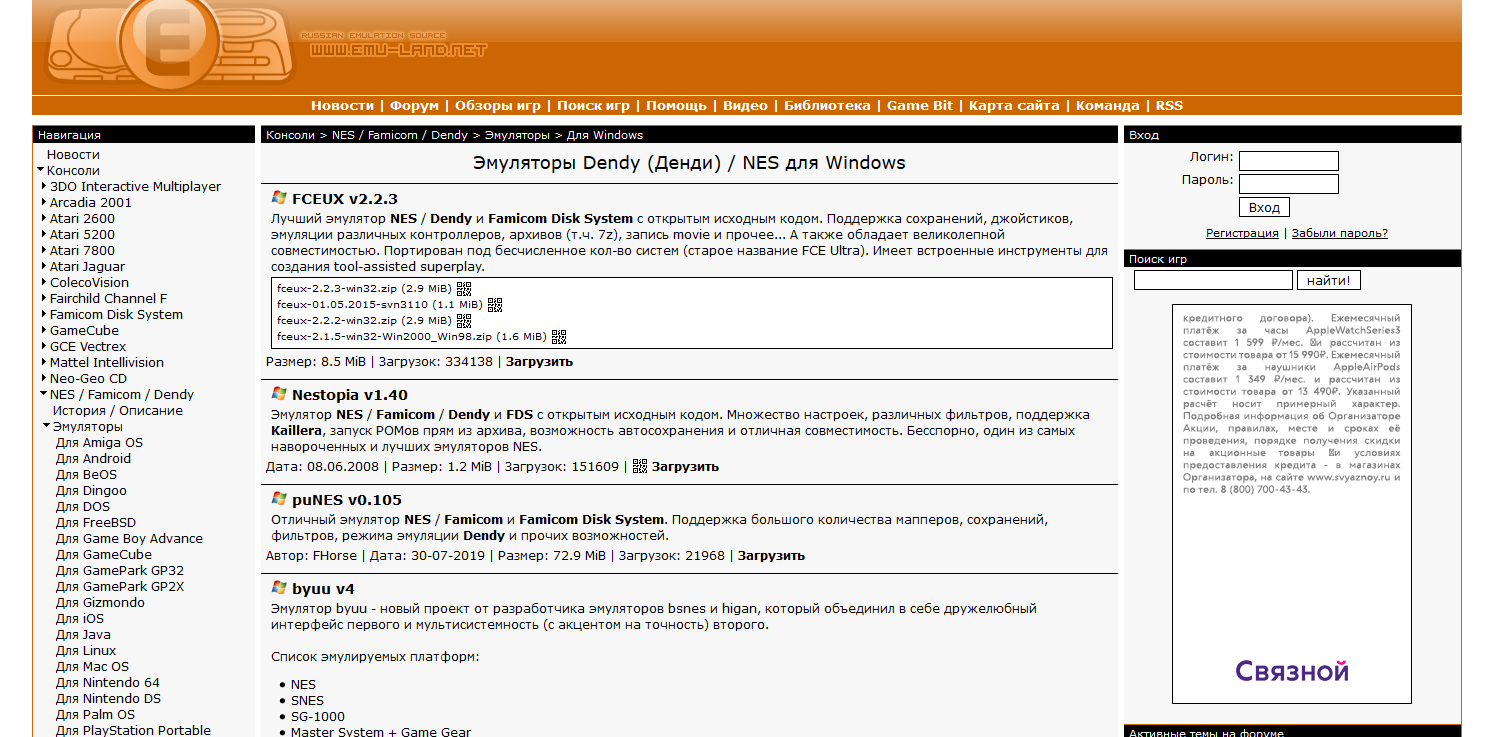Open QR code for fceux-2.1.5-win32-Win2000_Win98.zip
This screenshot has width=1507, height=737.
558,336
